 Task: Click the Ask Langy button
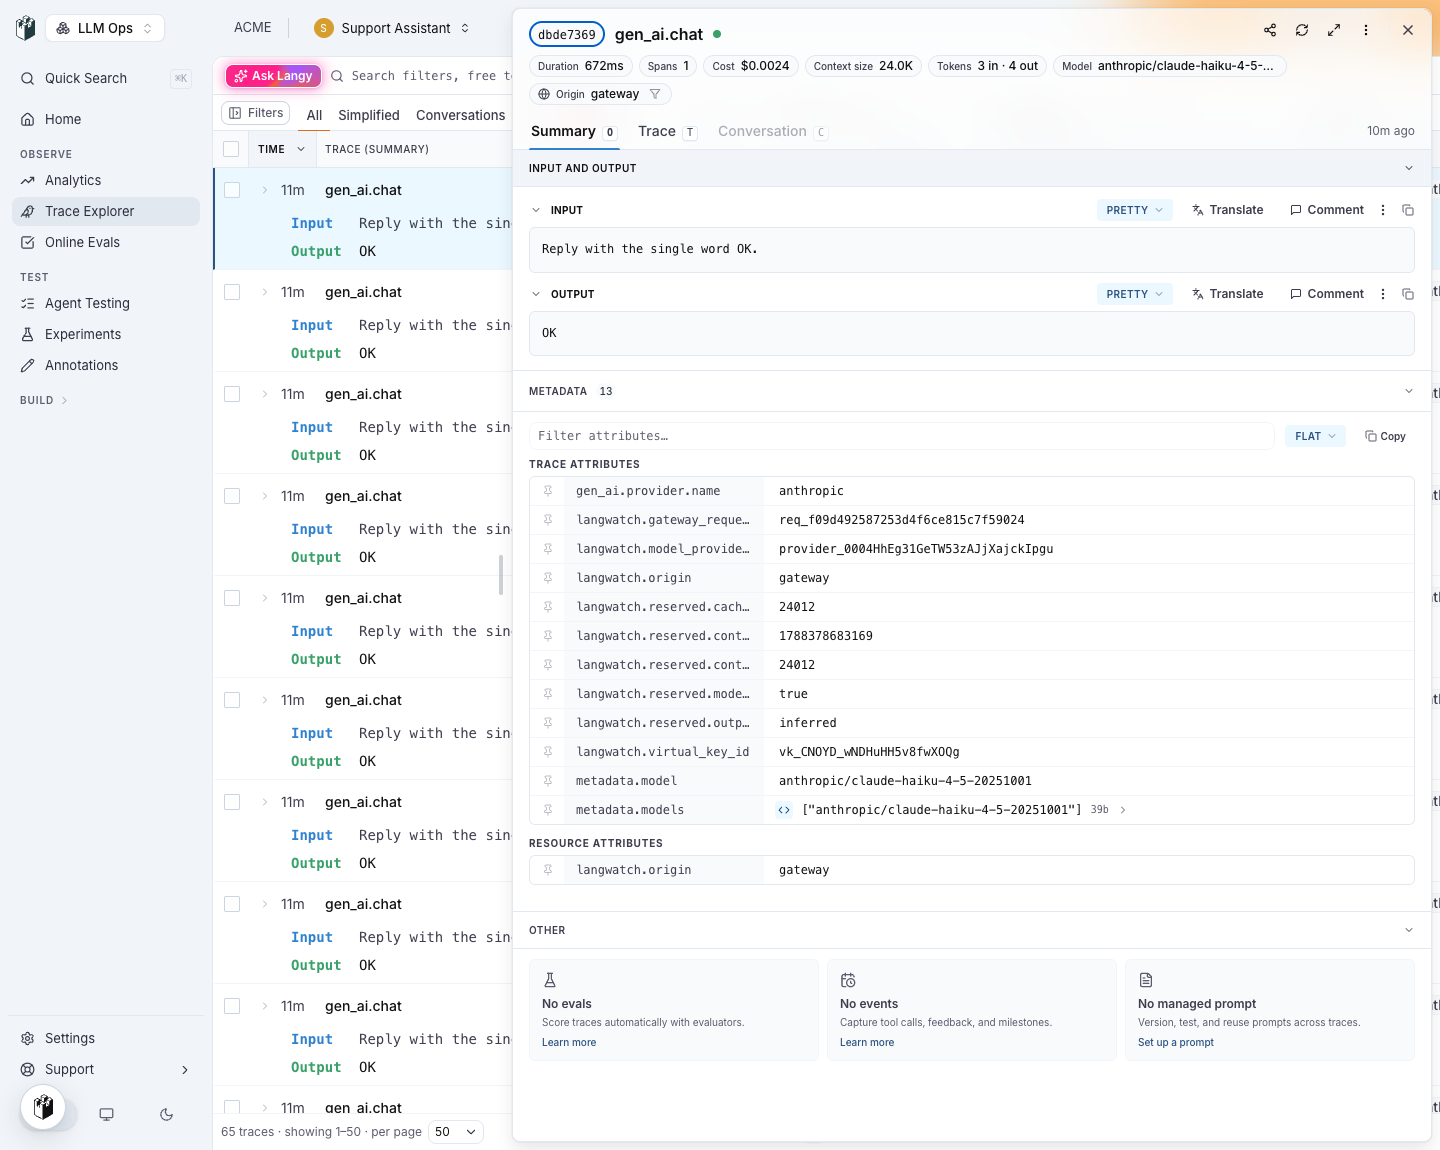[x=273, y=76]
